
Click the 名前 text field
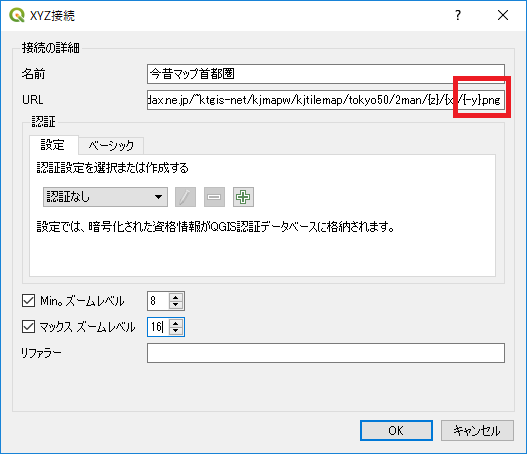click(x=326, y=74)
